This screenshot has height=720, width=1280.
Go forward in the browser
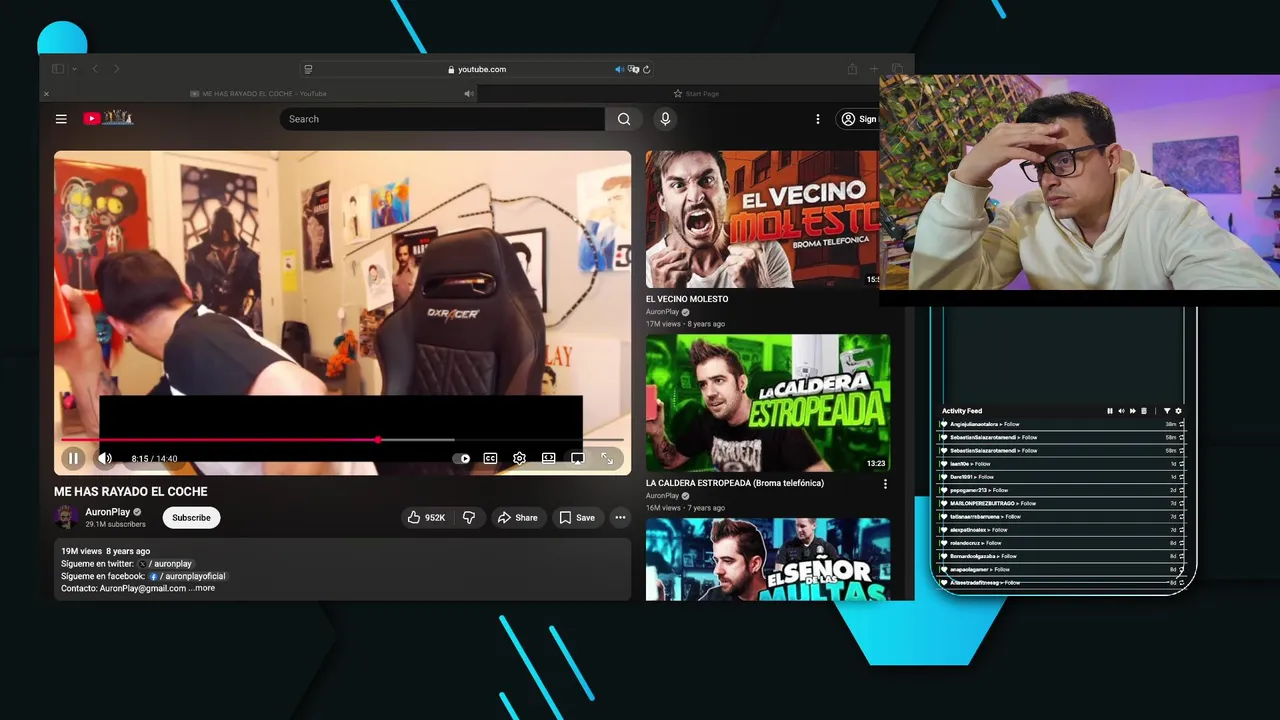tap(116, 69)
